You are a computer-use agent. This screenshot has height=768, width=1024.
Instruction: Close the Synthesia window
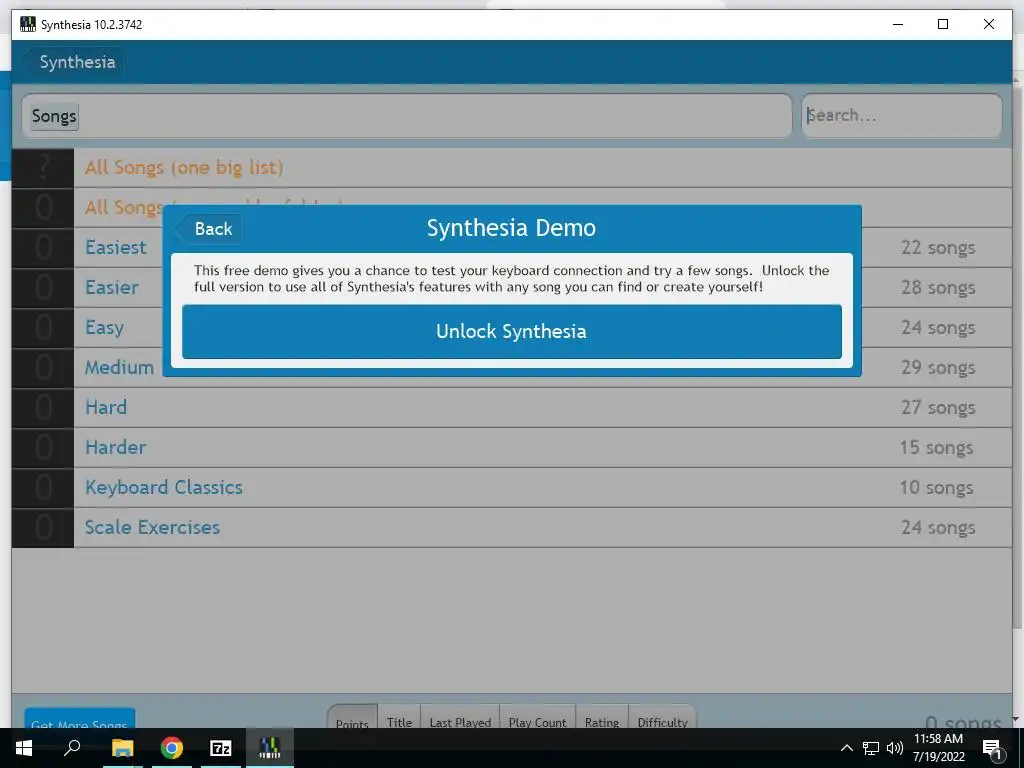[989, 24]
